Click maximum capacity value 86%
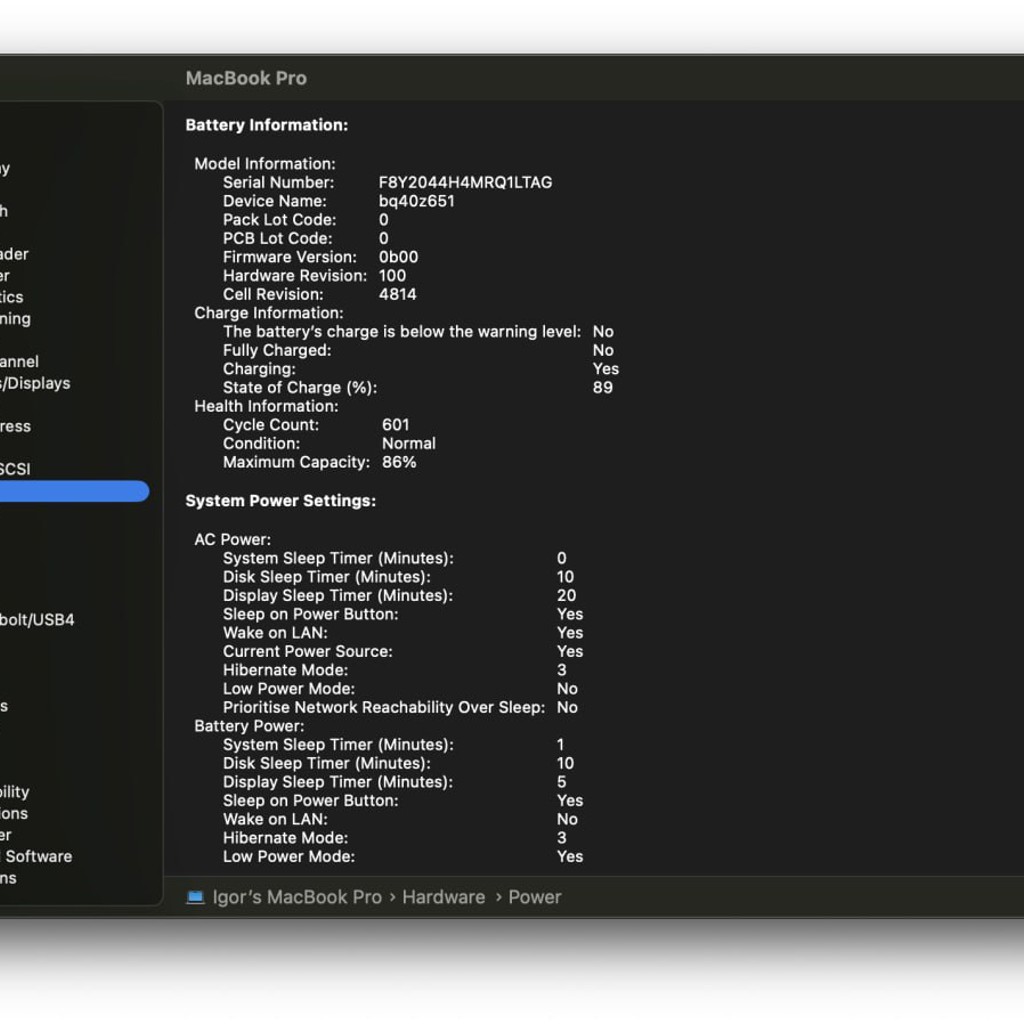Screen dimensions: 1024x1024 point(399,462)
